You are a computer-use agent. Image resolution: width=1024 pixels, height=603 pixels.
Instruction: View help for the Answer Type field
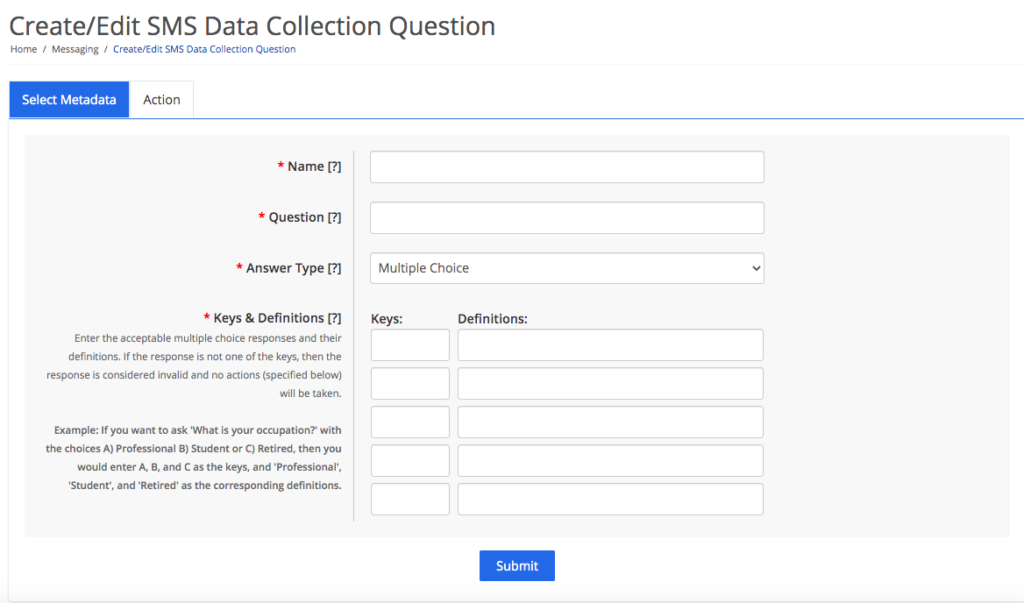tap(334, 268)
